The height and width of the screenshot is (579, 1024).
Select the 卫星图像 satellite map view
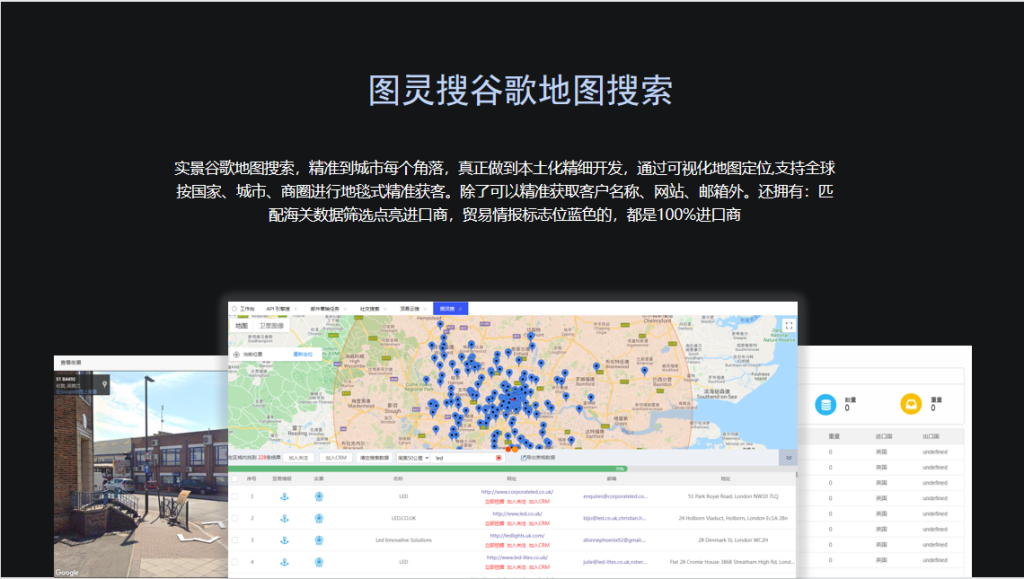tap(271, 325)
